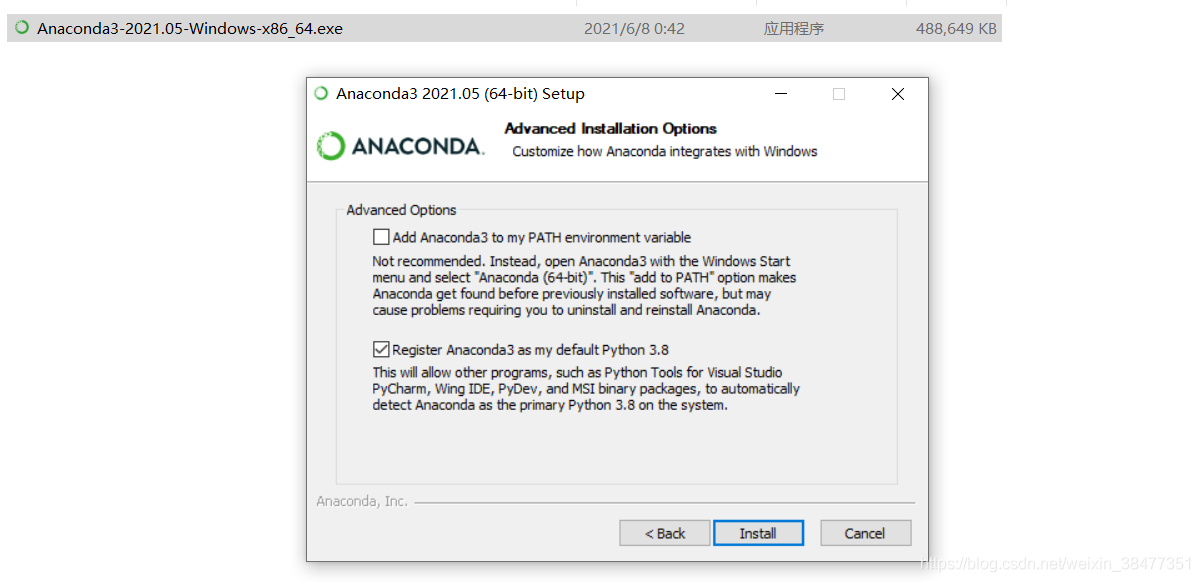Click the "Anaconda3 2021.05 (64-bit) Setup" title text
Screen dimensions: 1200x582
[460, 94]
